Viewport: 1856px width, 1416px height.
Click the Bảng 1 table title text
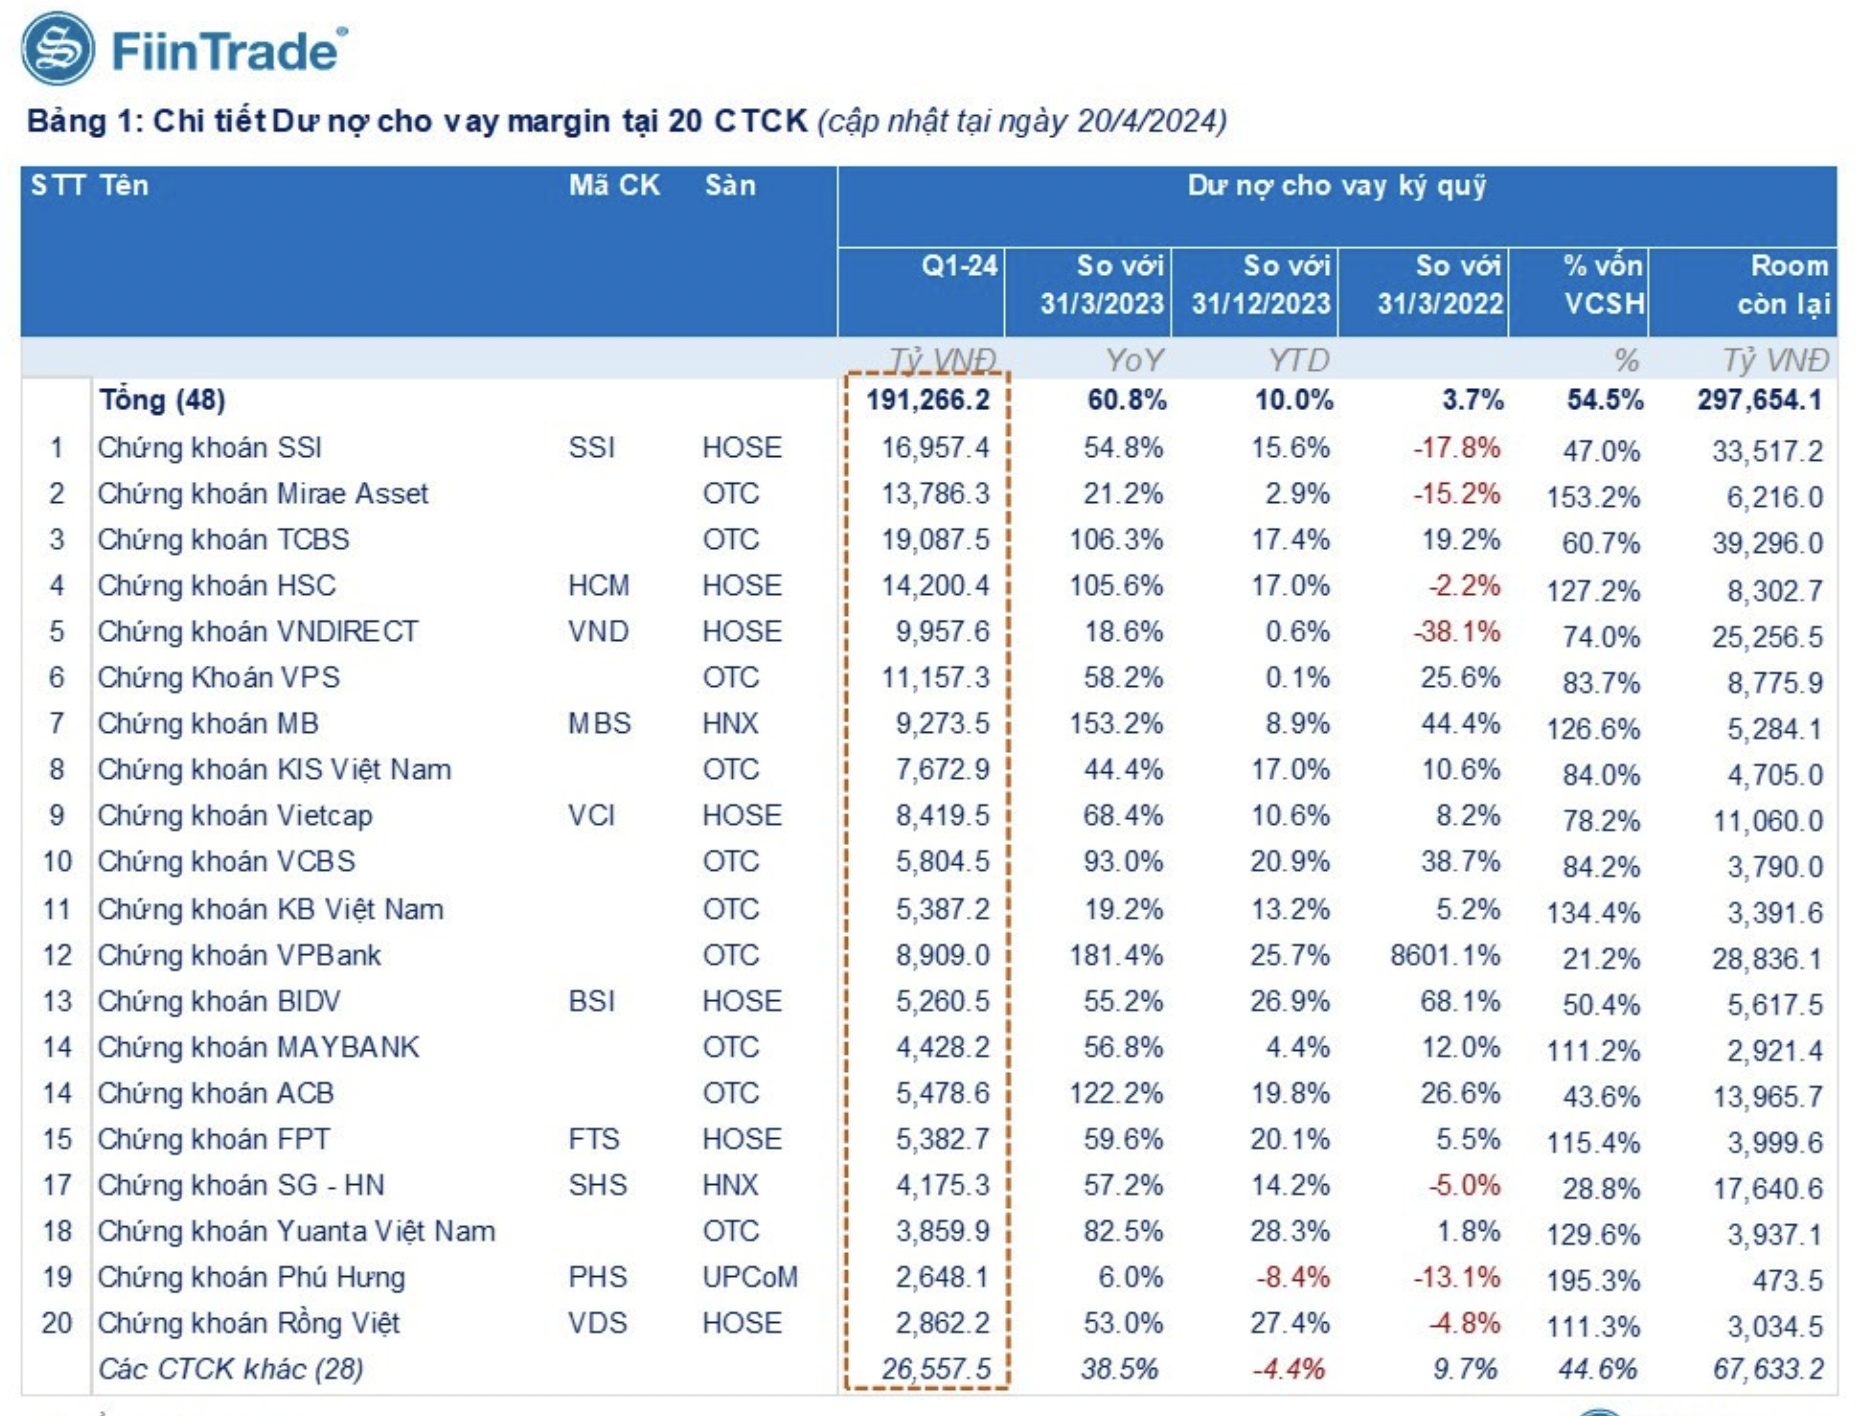pyautogui.click(x=626, y=121)
